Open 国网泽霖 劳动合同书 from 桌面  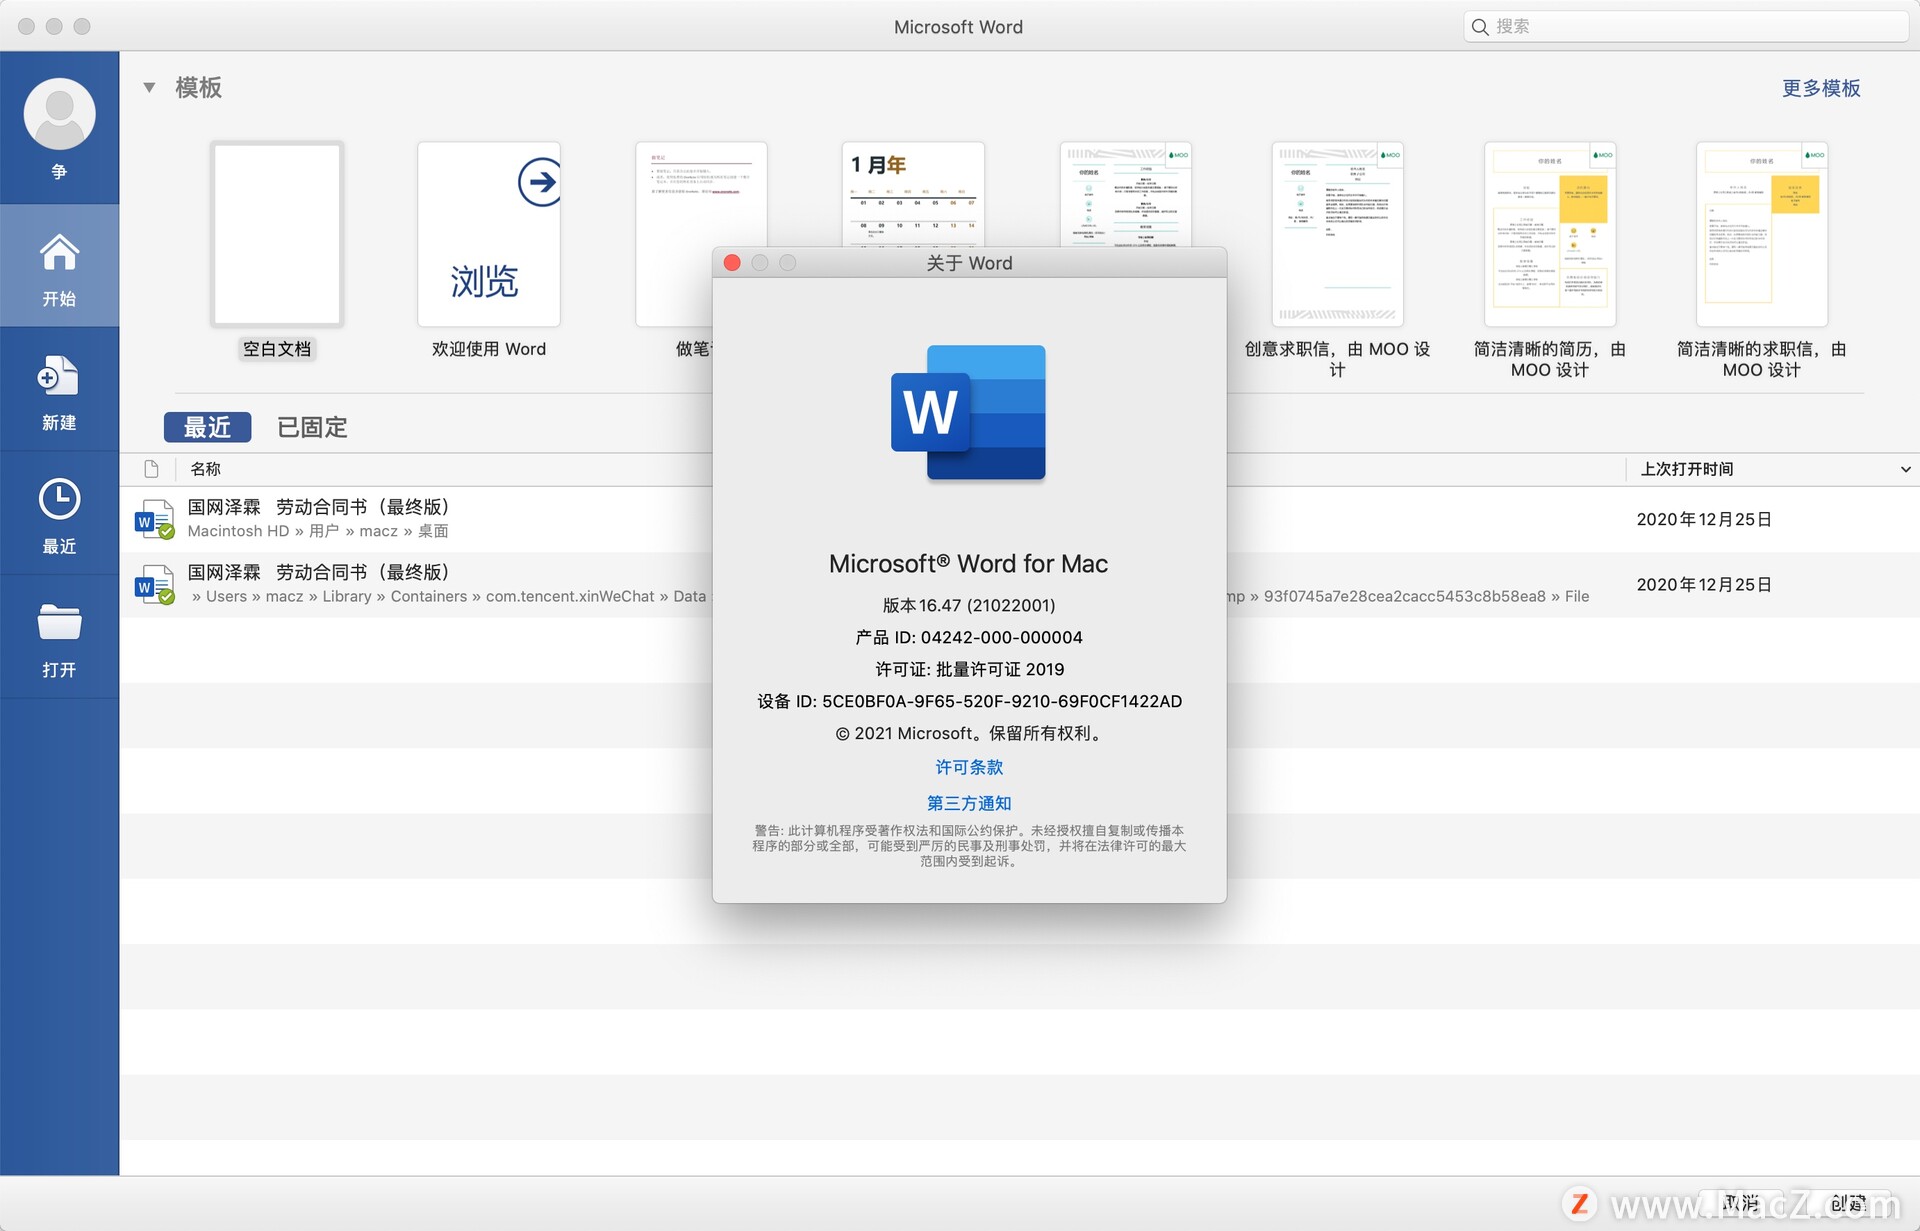(319, 507)
